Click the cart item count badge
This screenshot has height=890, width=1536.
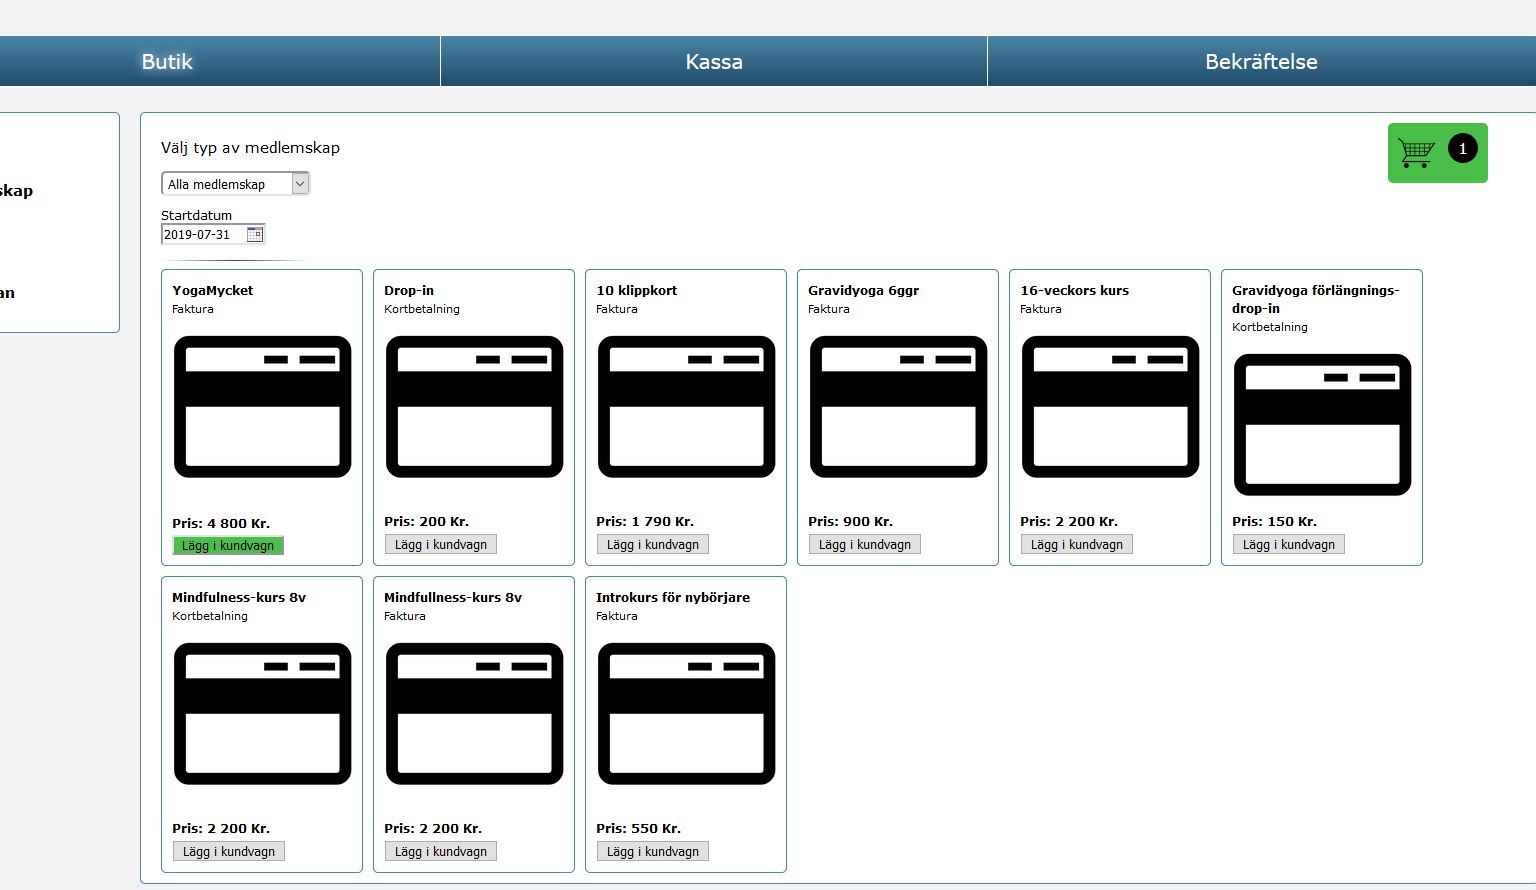(x=1462, y=149)
